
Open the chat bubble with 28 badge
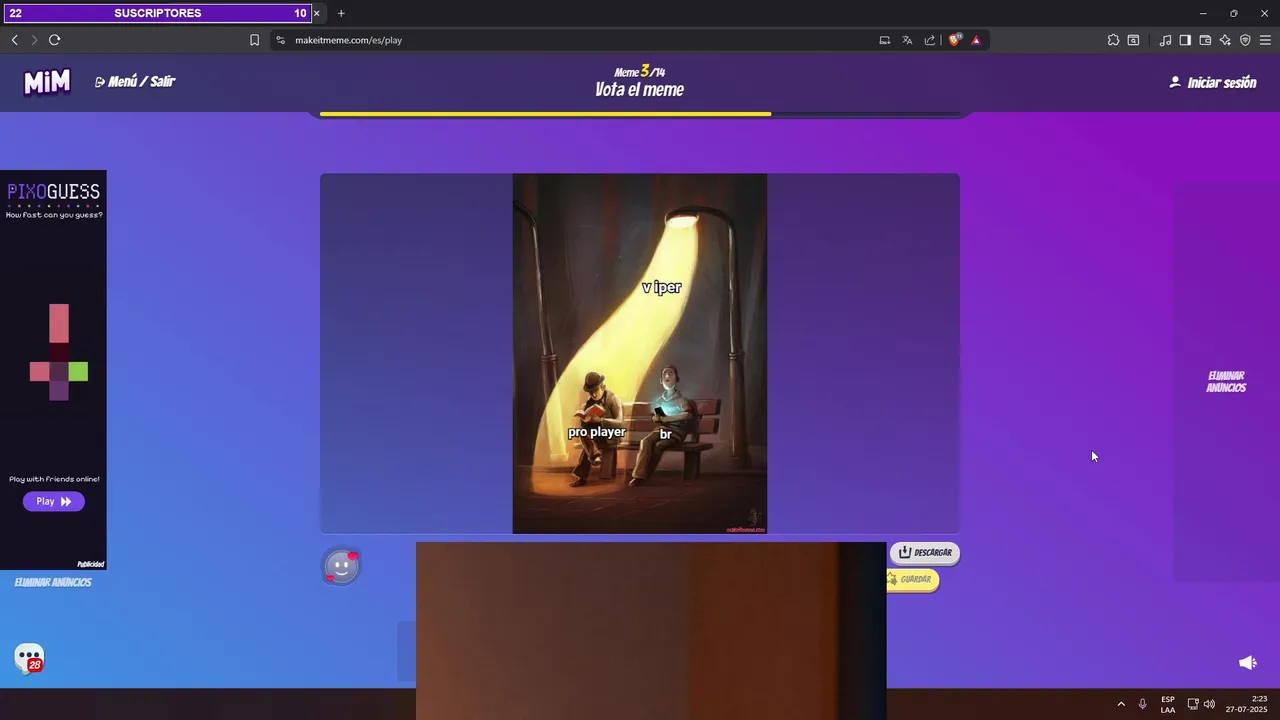click(29, 658)
